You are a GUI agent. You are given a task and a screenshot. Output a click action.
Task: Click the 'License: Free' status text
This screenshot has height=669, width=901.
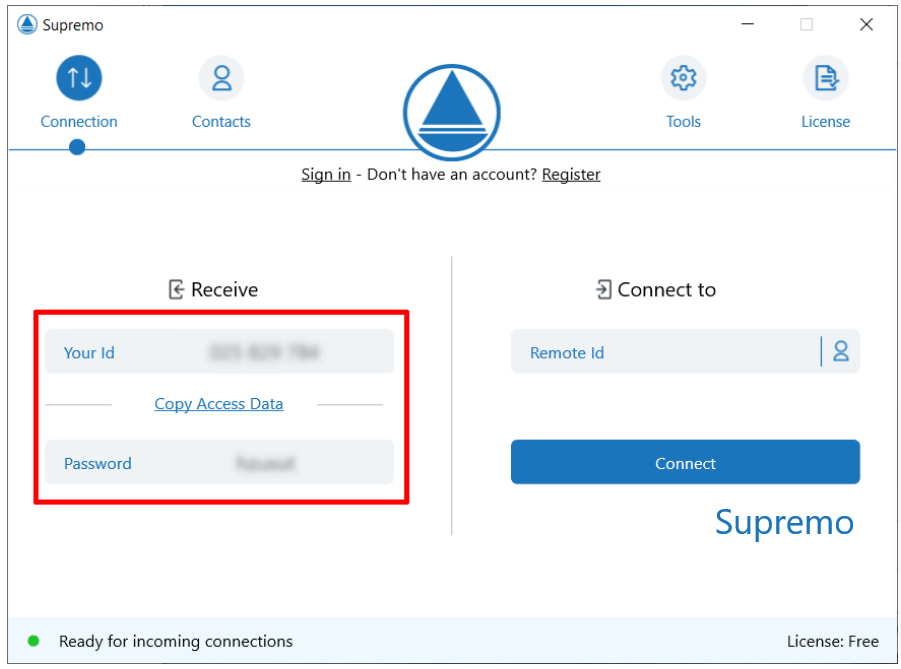(833, 641)
